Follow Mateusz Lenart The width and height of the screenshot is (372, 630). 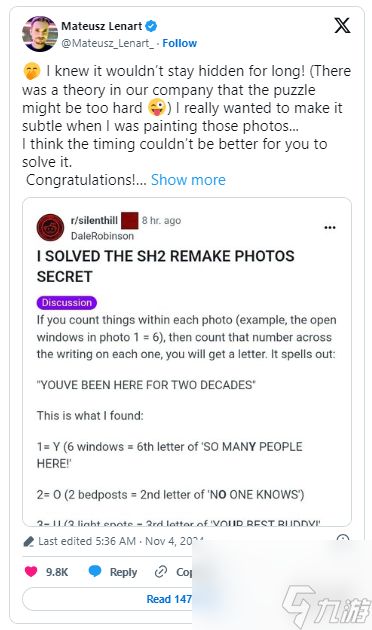click(180, 43)
